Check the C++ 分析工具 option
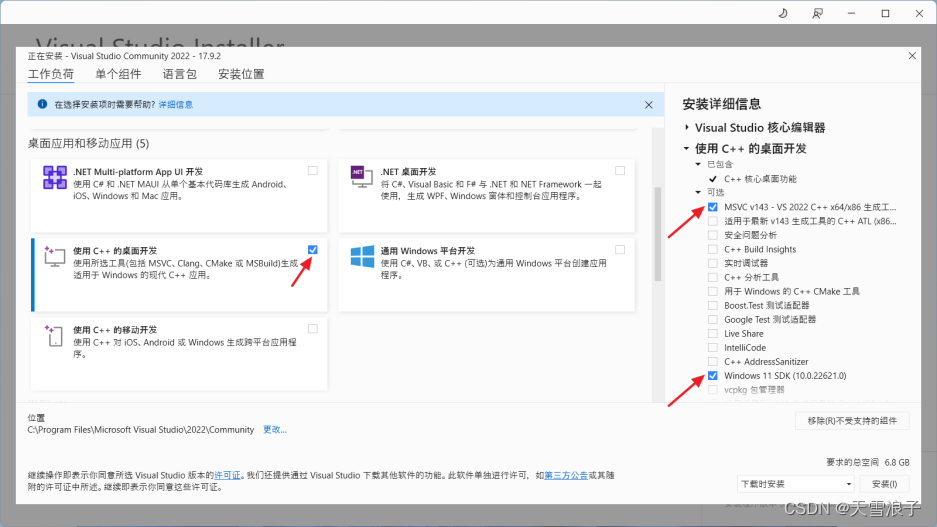The image size is (937, 527). (x=713, y=277)
